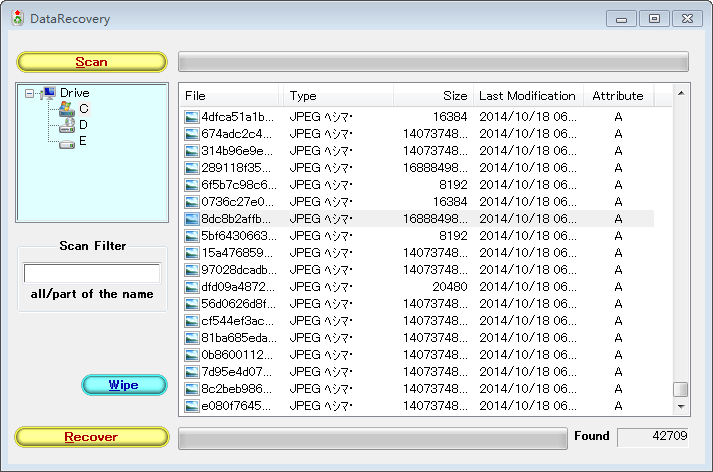The height and width of the screenshot is (472, 713).
Task: Click the vertical scrollbar thumb
Action: tap(681, 389)
